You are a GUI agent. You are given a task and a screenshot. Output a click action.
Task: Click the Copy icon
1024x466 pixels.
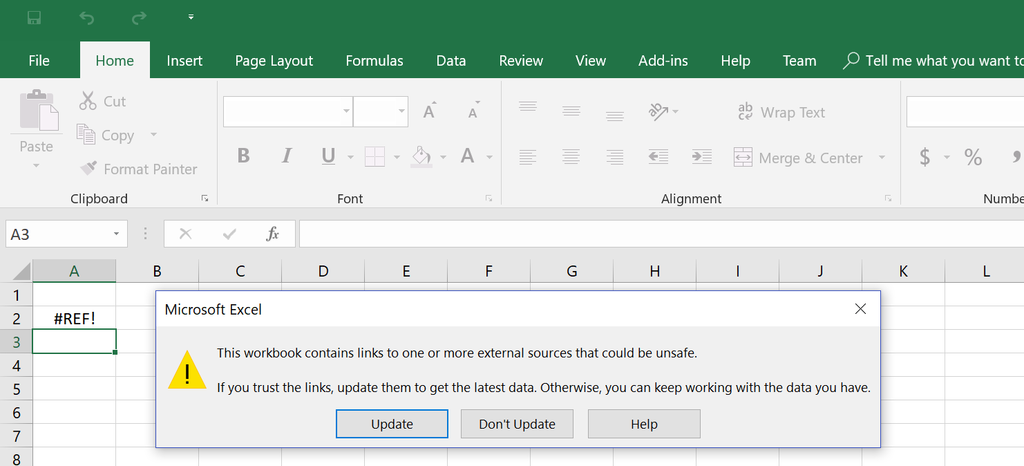click(86, 134)
